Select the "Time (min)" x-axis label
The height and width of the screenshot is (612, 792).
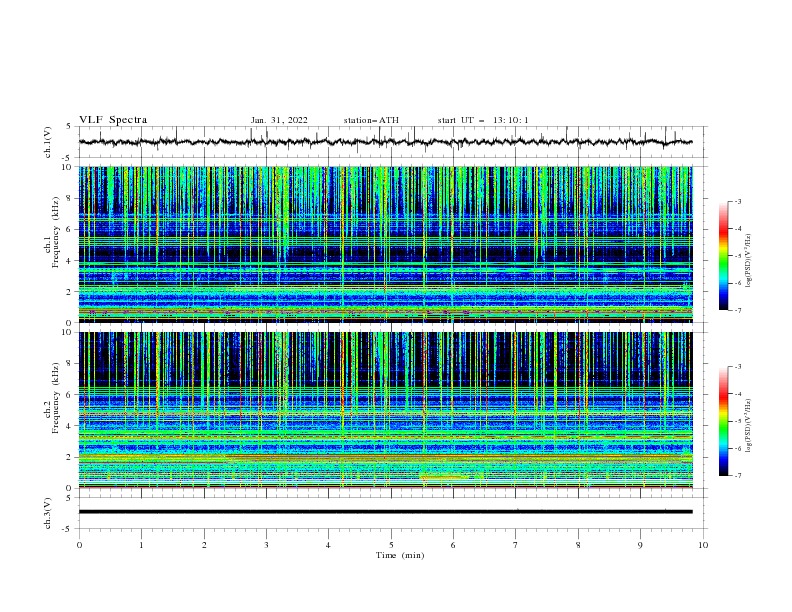(400, 555)
